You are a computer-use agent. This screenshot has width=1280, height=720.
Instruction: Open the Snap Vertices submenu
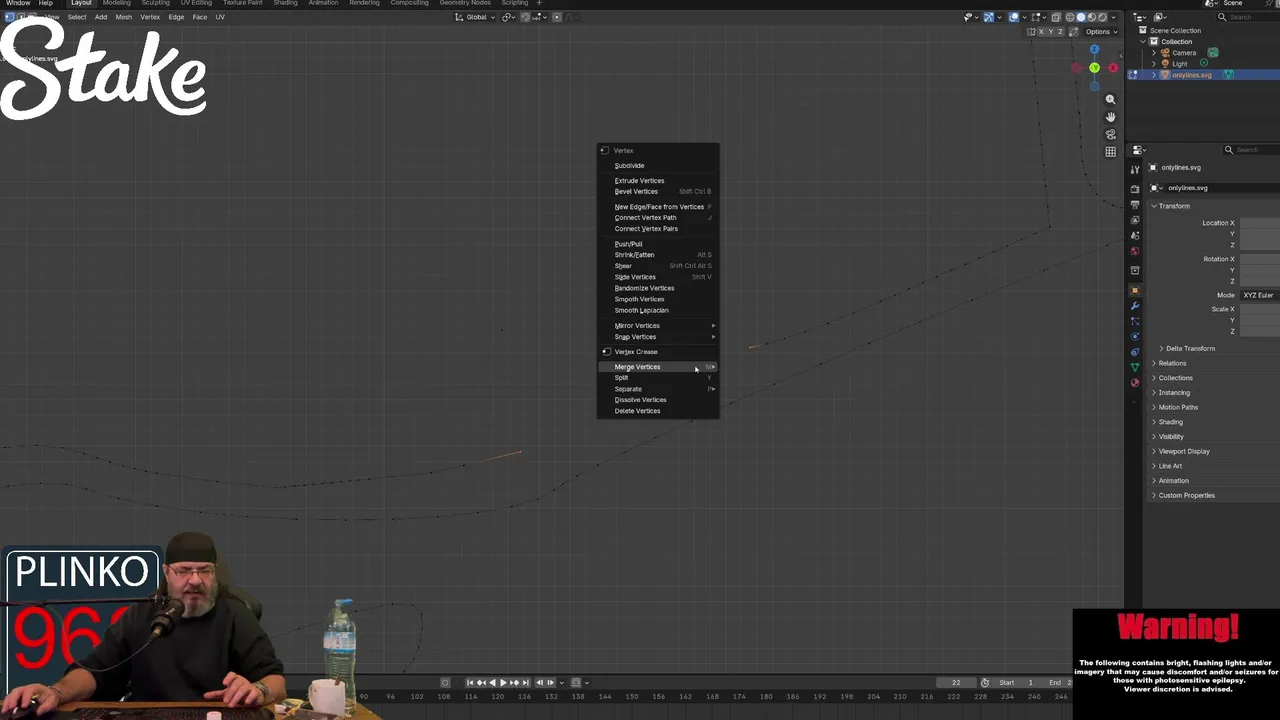click(x=657, y=337)
